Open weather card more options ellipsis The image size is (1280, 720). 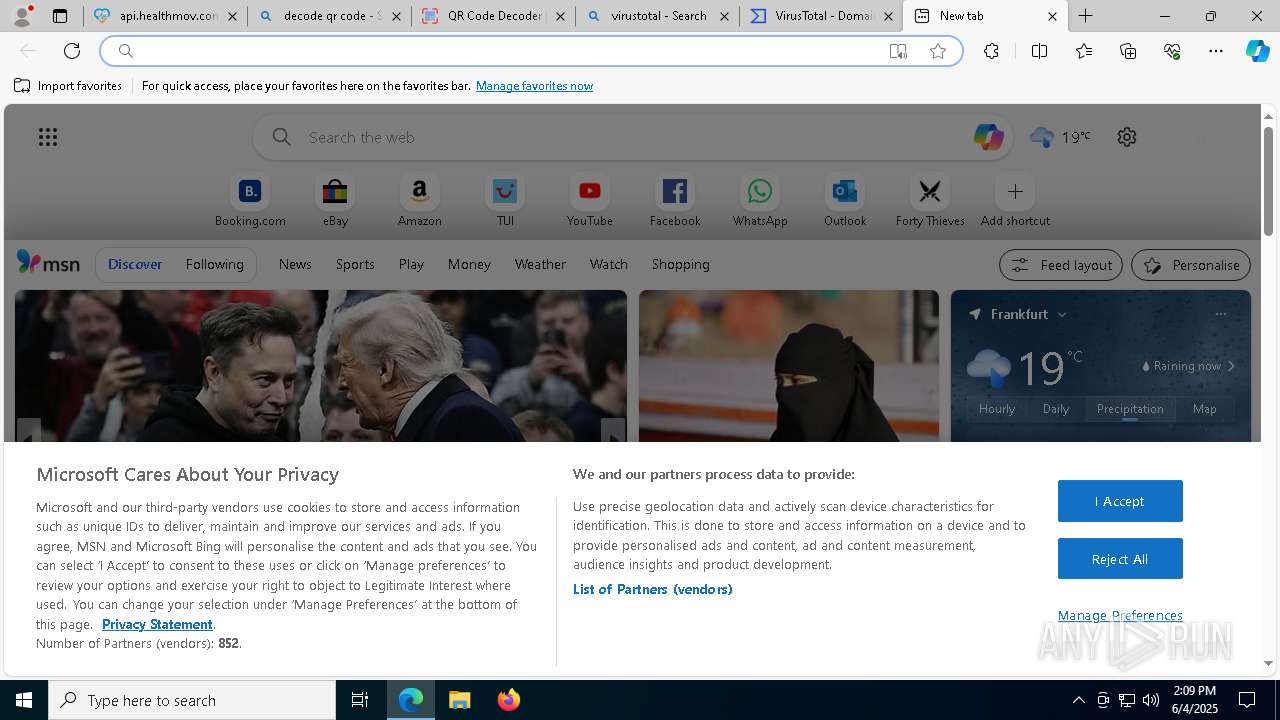point(1220,314)
